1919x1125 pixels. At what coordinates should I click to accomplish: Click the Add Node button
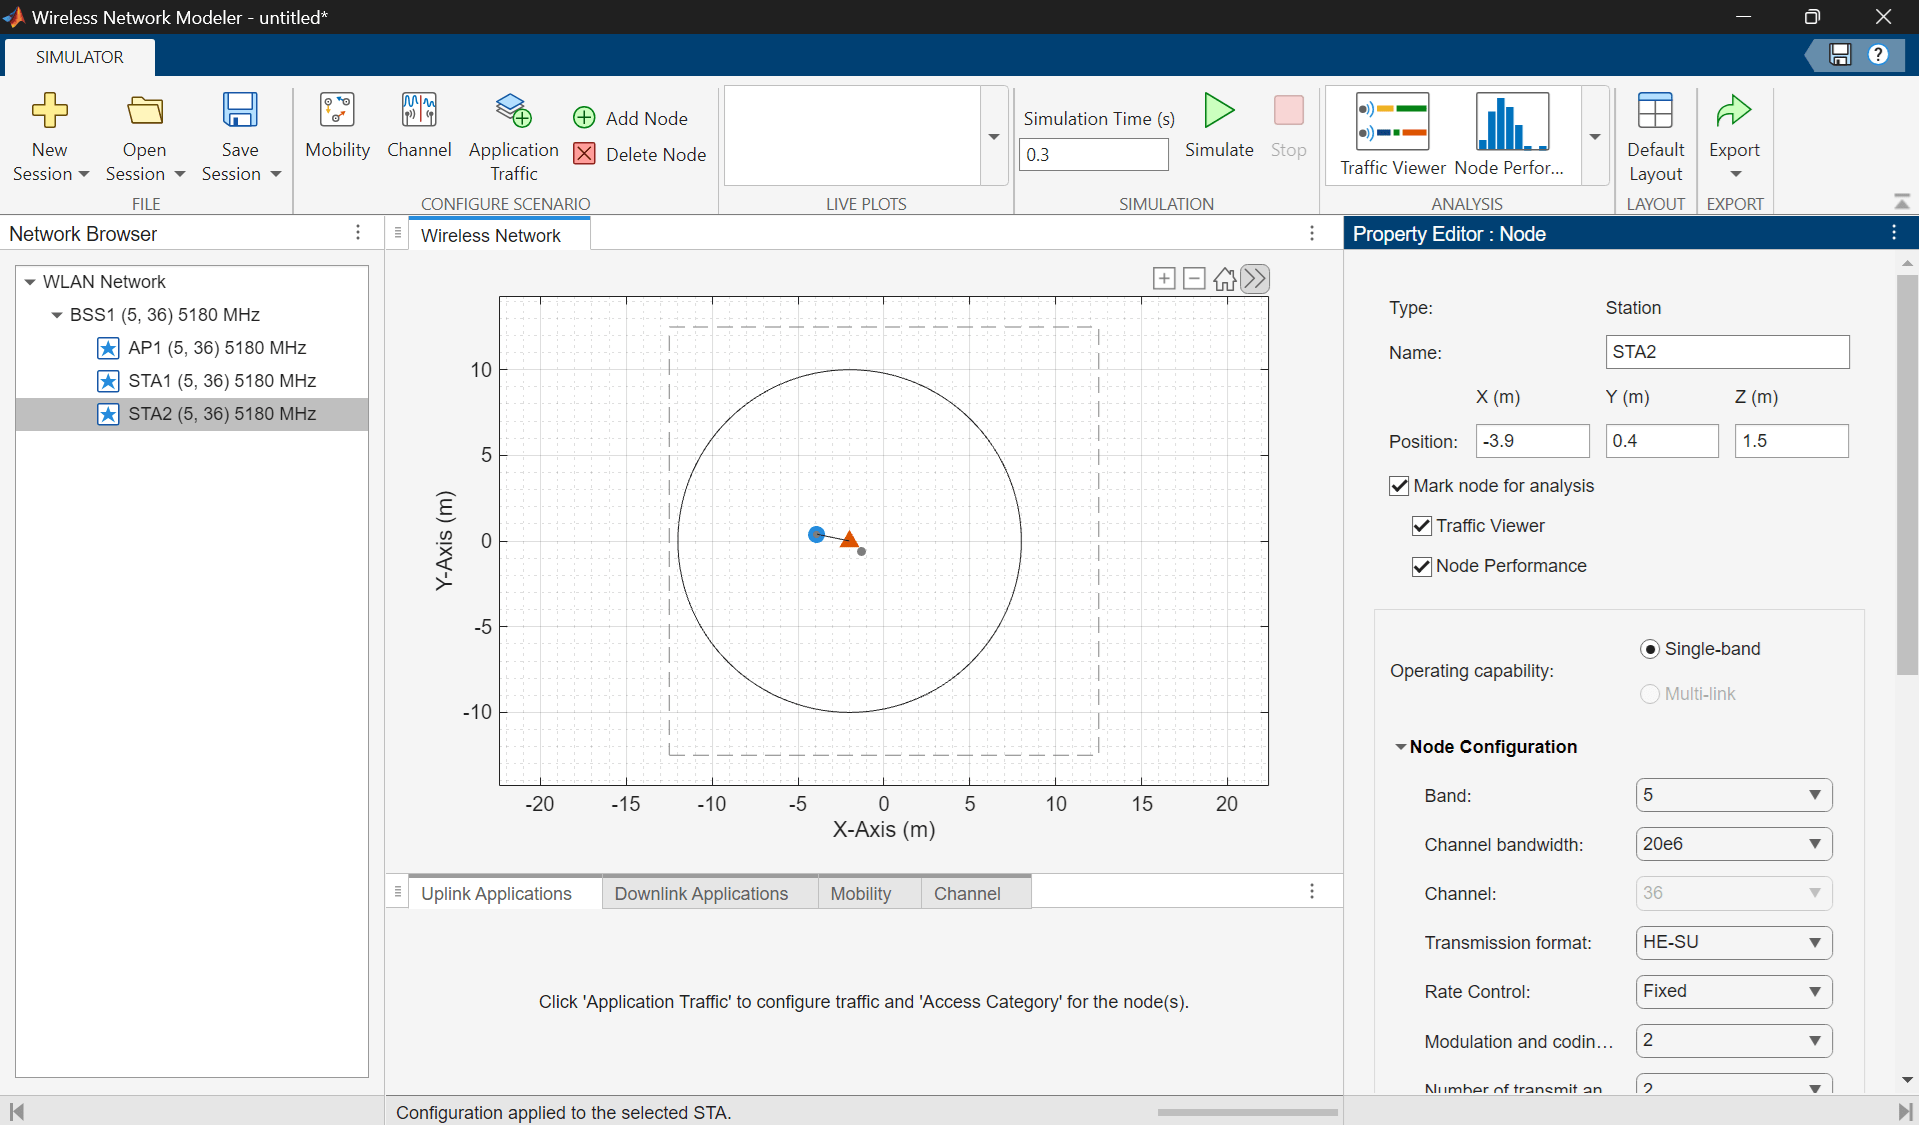coord(631,118)
